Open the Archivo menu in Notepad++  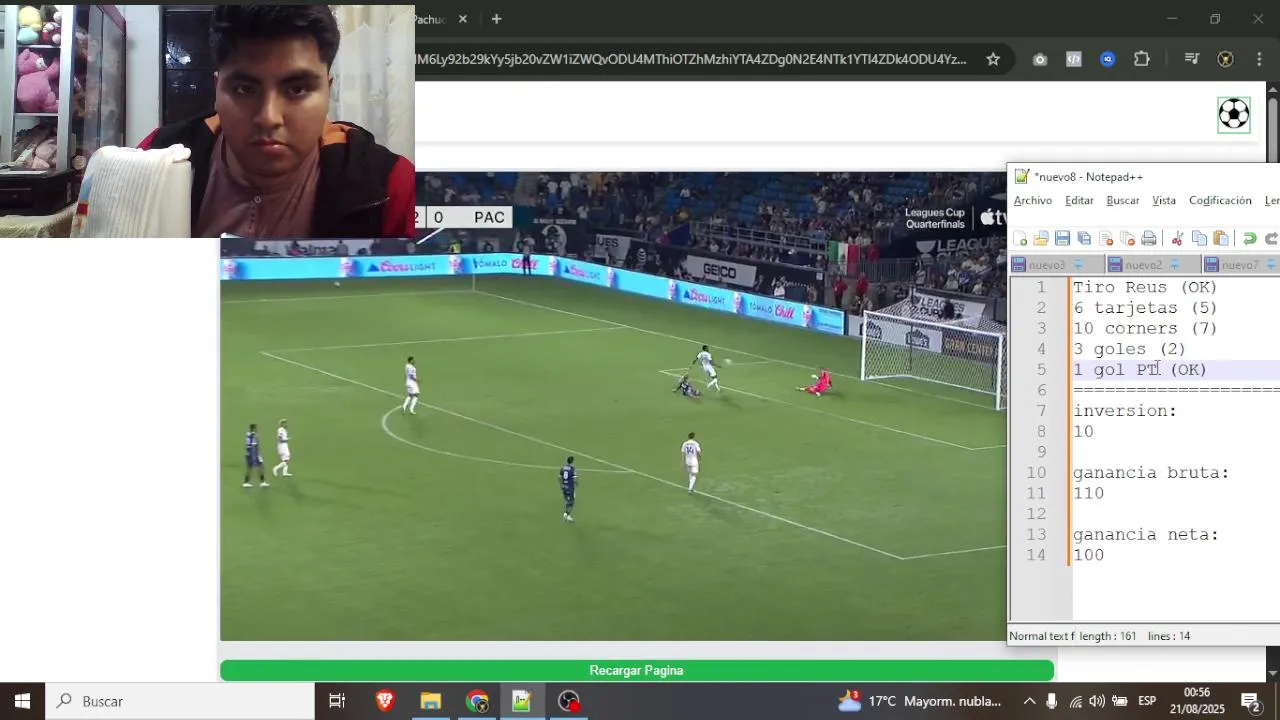coord(1033,201)
